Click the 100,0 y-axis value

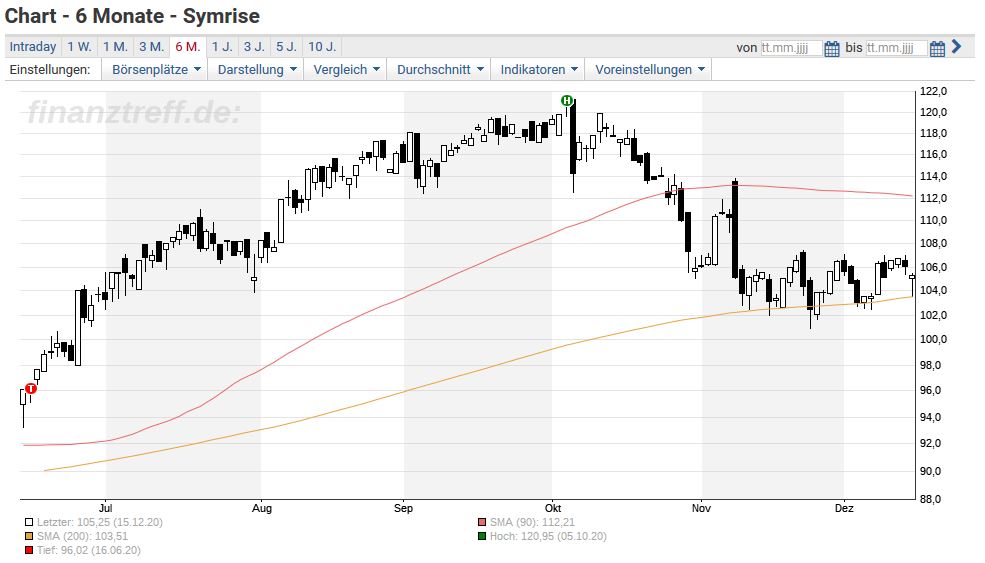point(933,339)
